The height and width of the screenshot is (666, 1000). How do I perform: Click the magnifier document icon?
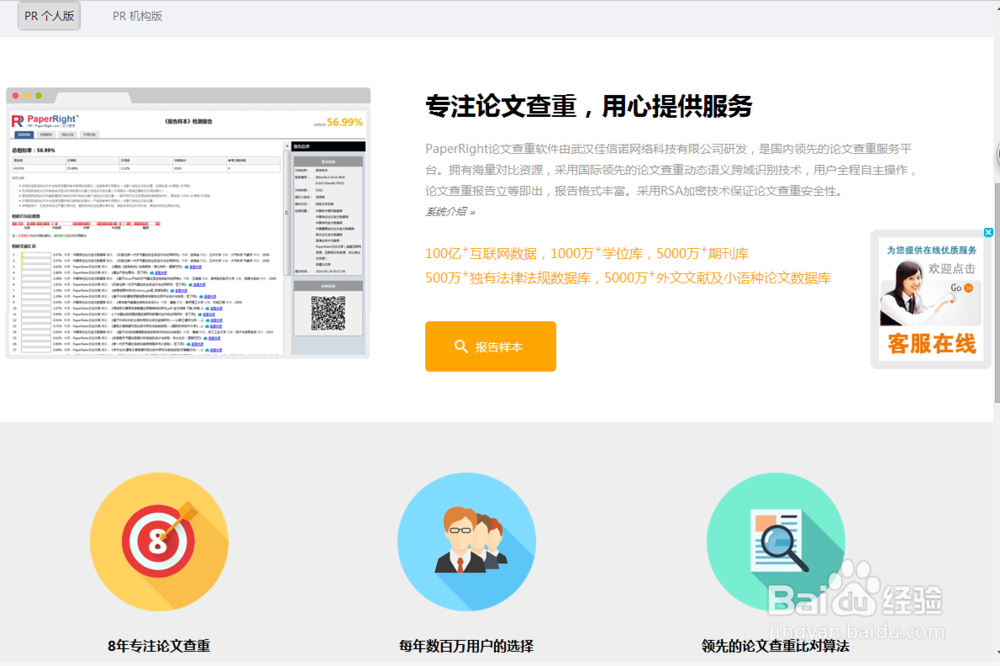click(776, 542)
